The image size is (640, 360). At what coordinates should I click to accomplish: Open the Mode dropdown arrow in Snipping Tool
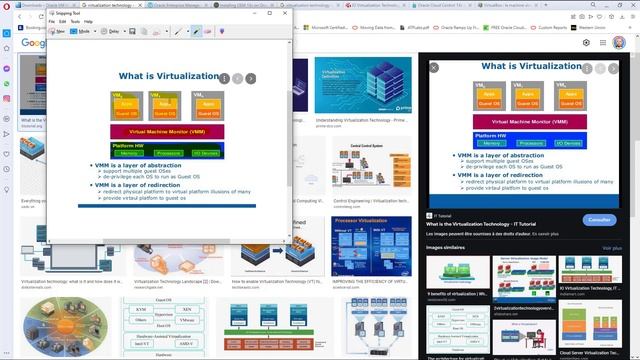point(95,31)
